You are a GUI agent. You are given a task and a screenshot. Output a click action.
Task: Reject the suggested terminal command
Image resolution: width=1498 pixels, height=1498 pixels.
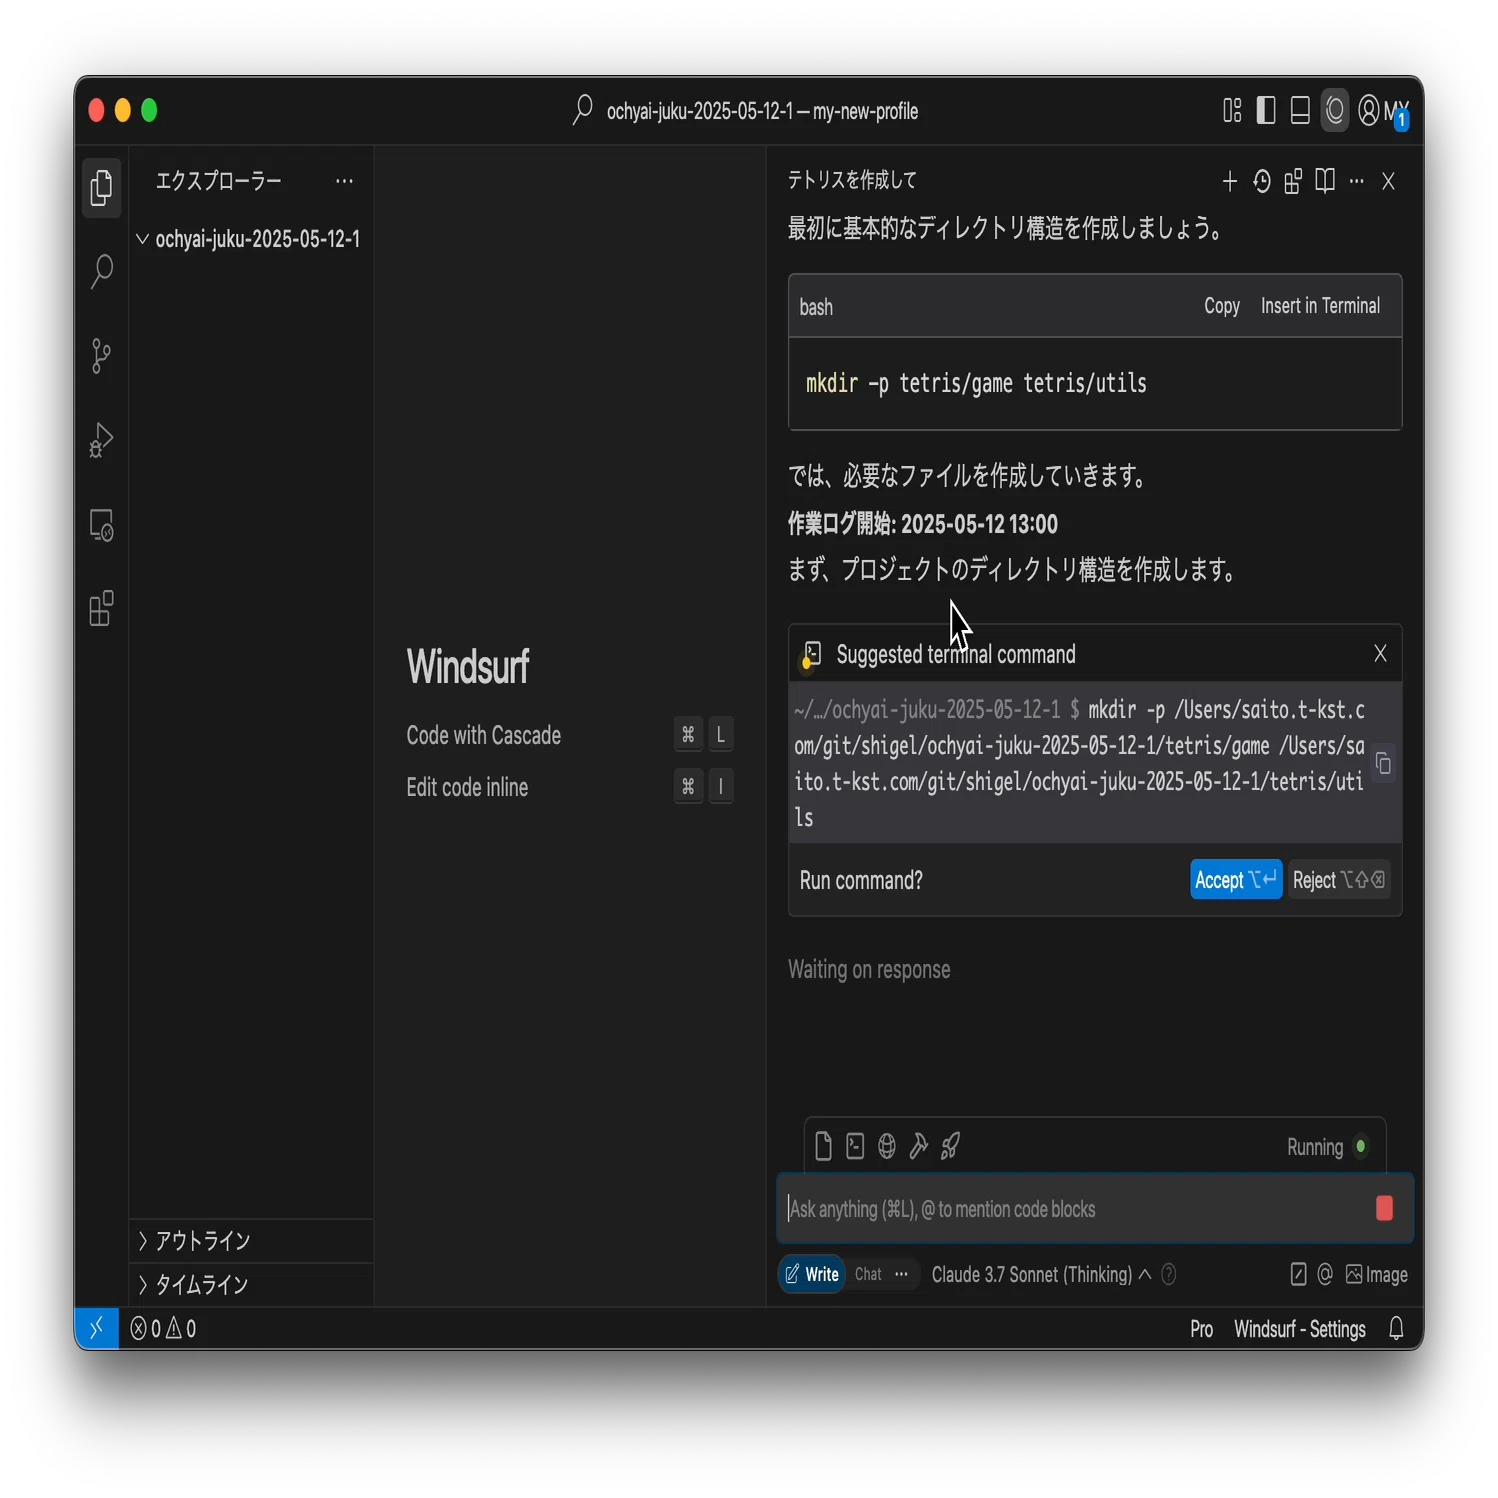1338,880
